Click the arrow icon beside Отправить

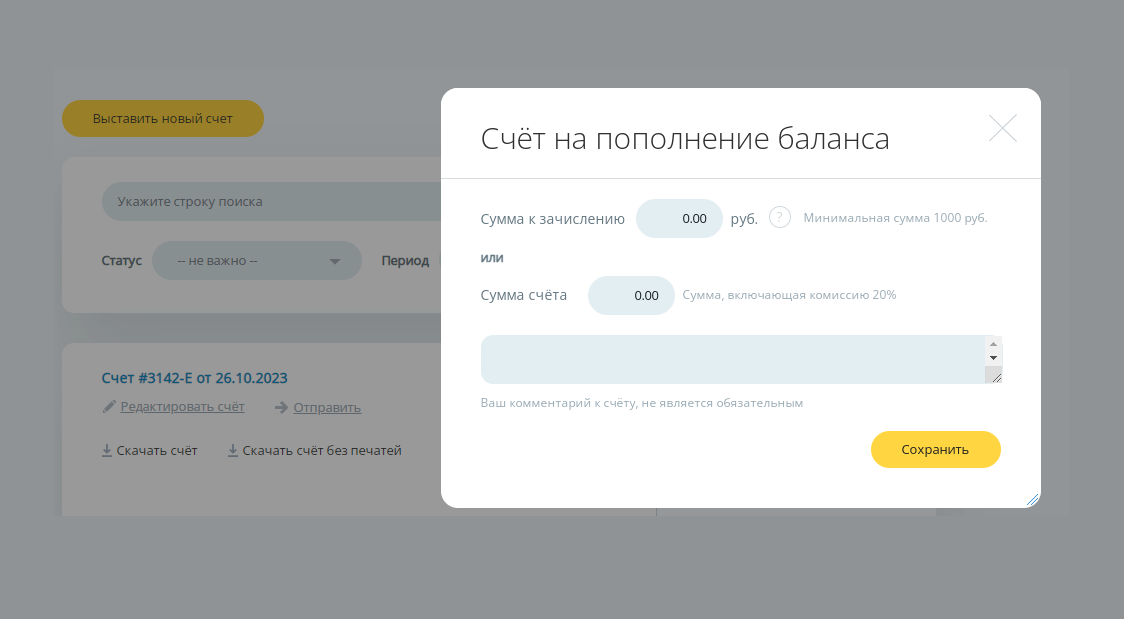[x=282, y=407]
